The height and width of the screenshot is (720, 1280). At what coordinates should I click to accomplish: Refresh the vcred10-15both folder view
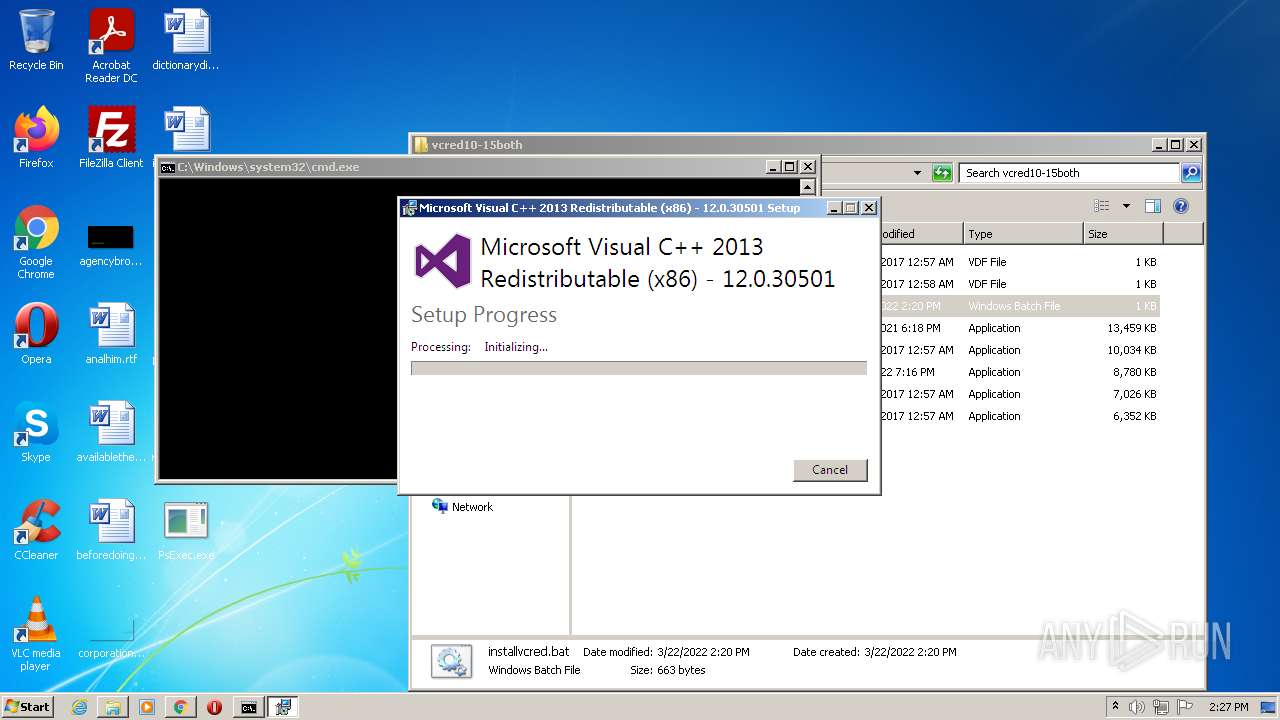(942, 173)
